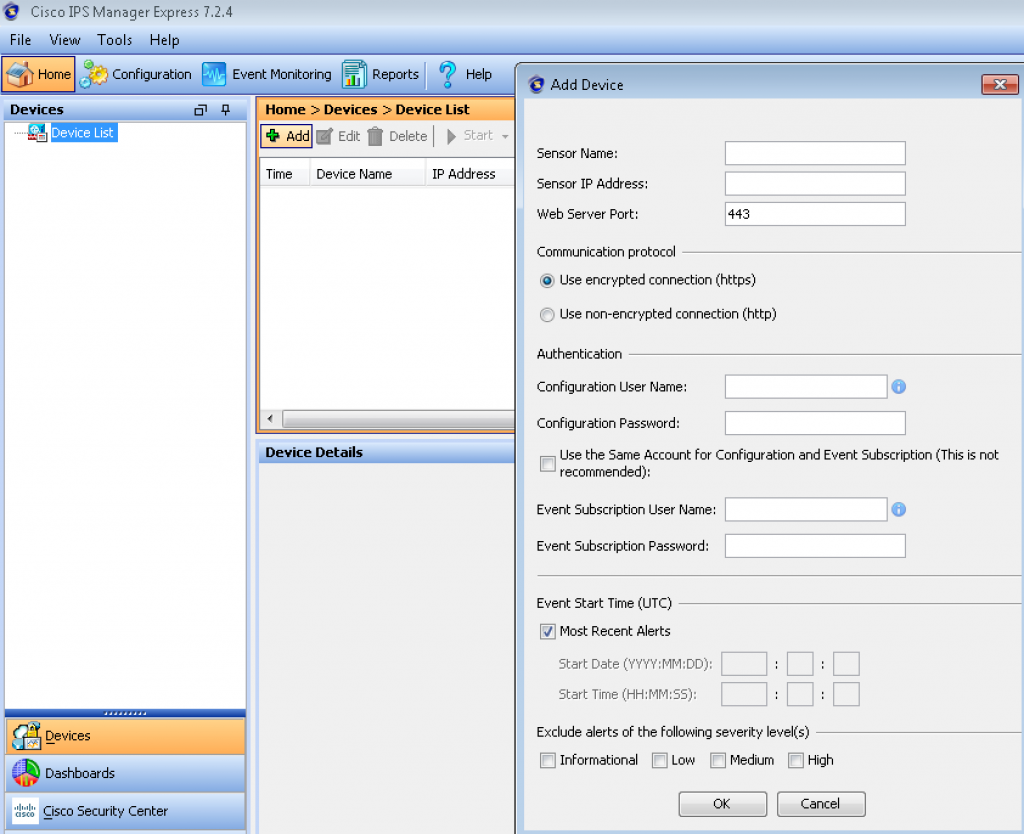The image size is (1024, 834).
Task: Open the Dashboards panel section
Action: tap(80, 773)
